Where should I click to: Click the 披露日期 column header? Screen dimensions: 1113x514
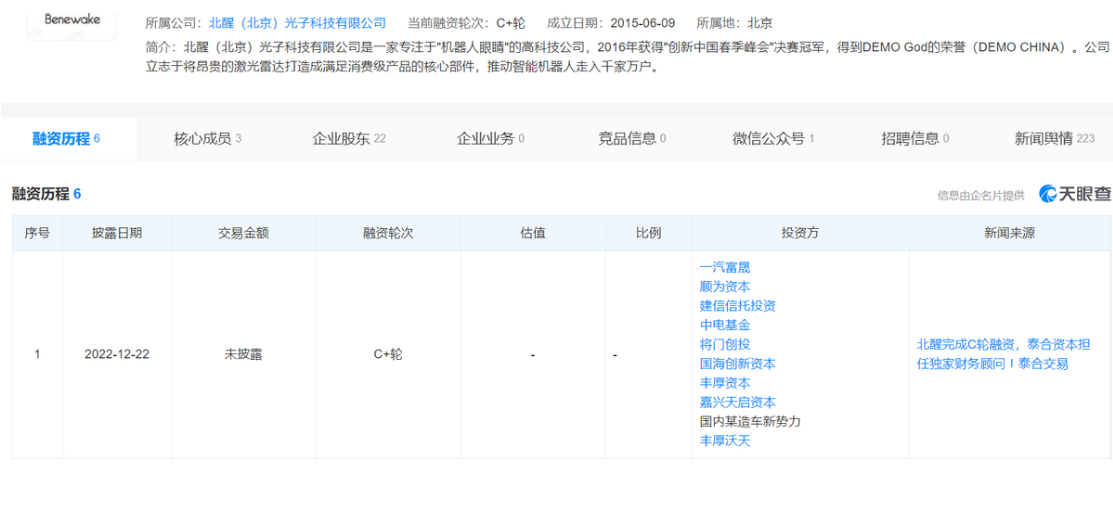pos(116,233)
